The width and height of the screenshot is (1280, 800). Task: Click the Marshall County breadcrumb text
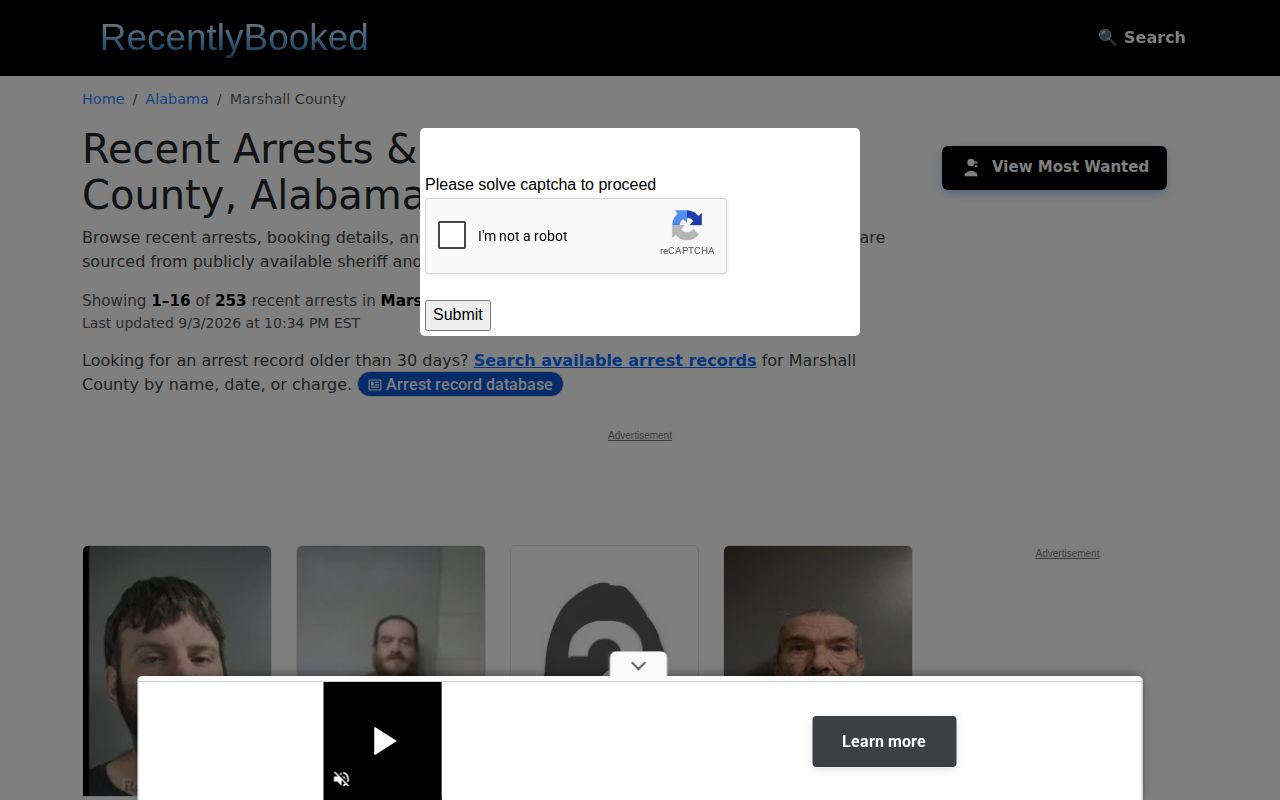click(288, 99)
